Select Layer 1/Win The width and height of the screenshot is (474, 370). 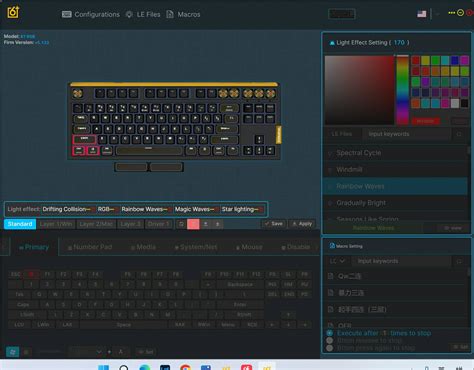pos(56,224)
